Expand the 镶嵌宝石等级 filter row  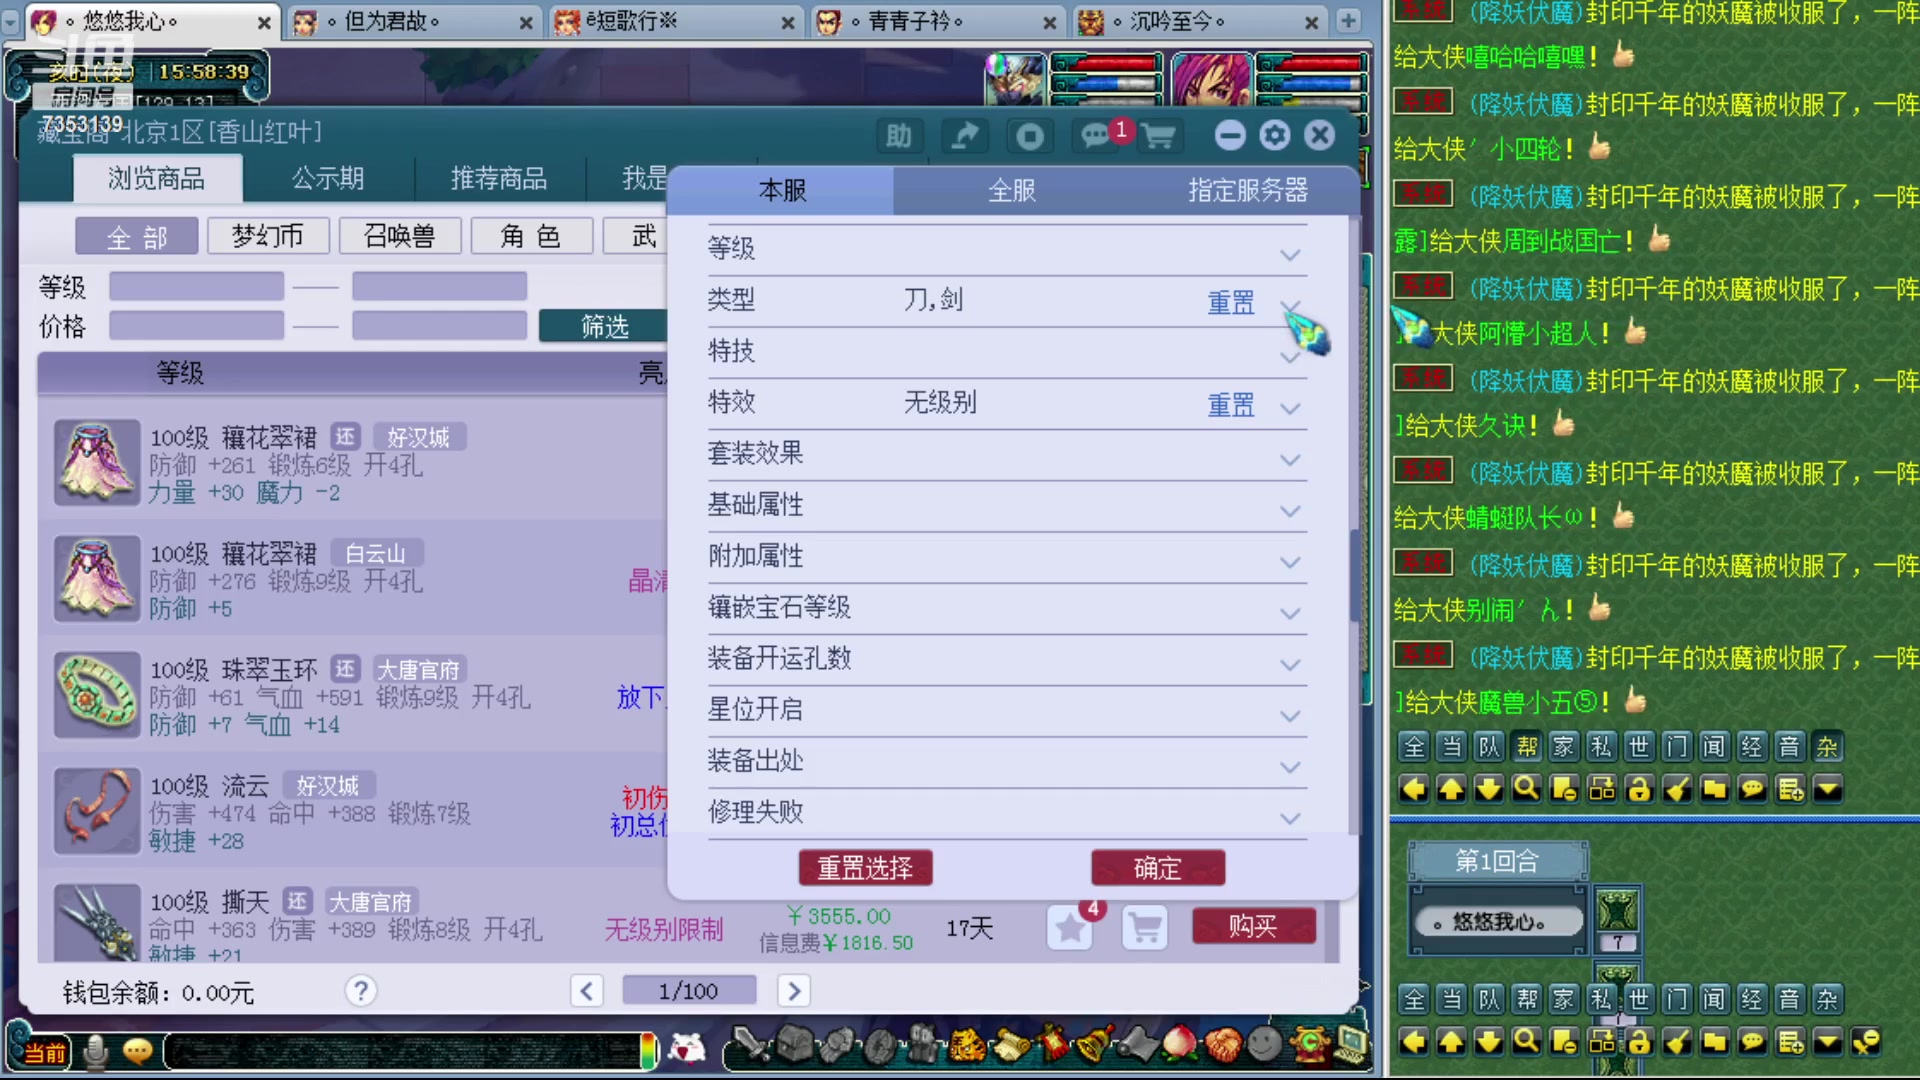pos(1290,612)
